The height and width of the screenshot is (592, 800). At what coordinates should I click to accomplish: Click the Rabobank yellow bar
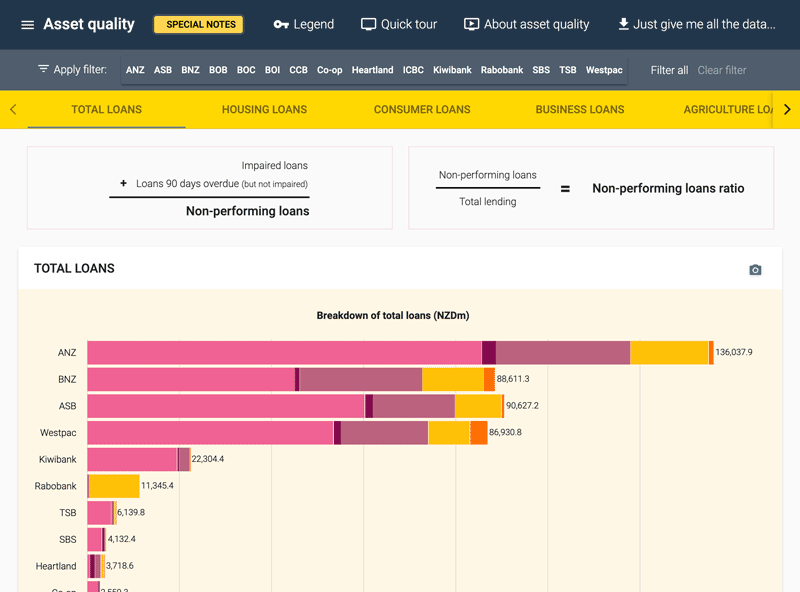pos(114,486)
